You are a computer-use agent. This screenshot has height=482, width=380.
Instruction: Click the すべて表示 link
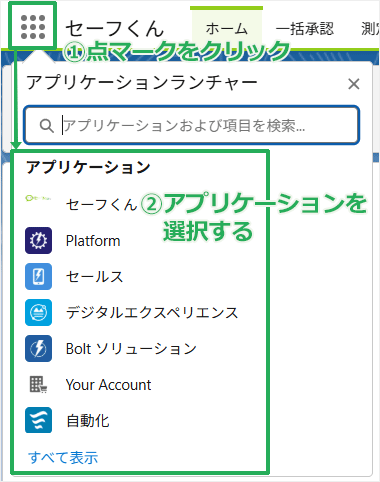point(63,457)
